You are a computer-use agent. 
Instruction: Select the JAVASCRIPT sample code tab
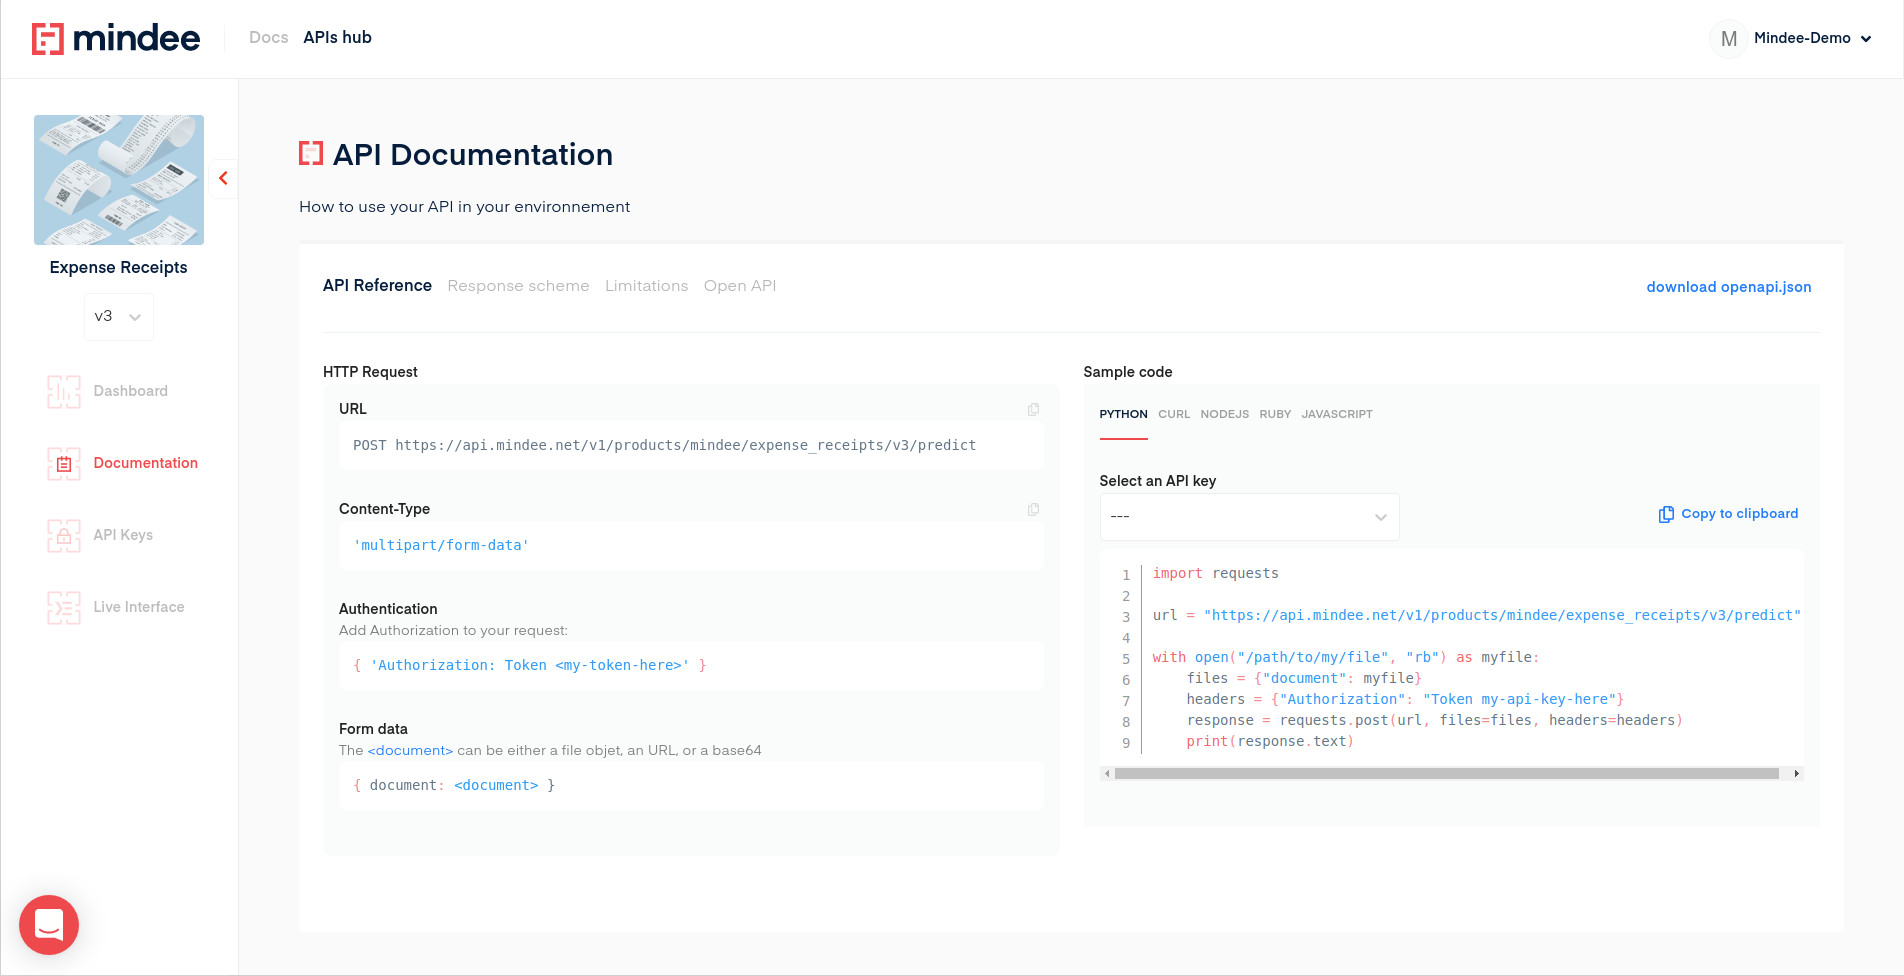tap(1337, 414)
